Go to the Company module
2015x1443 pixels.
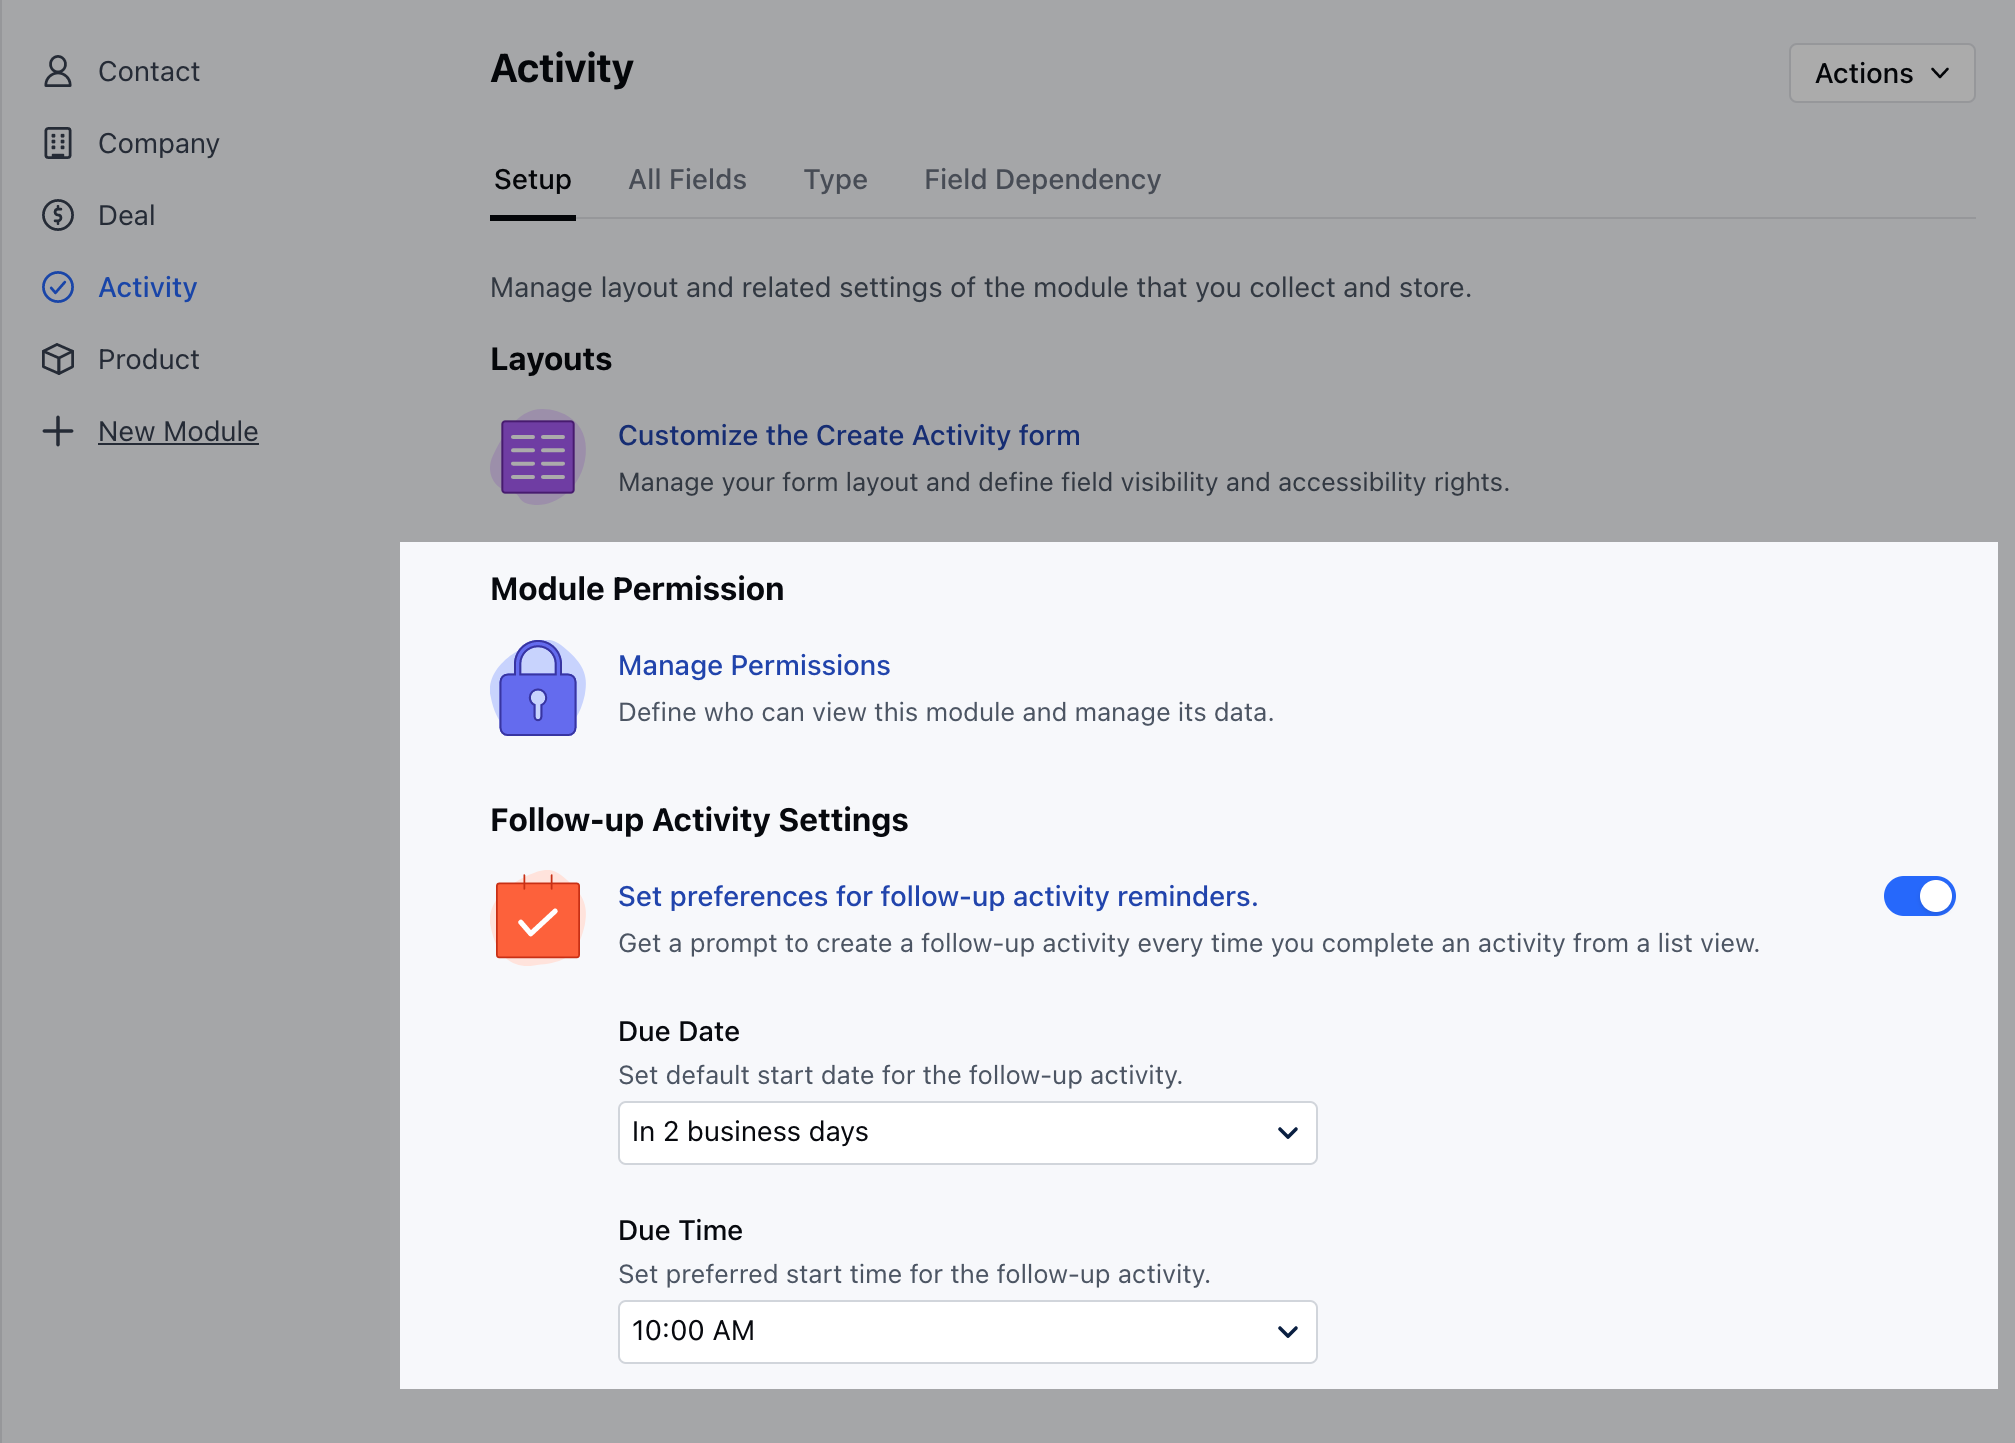(158, 143)
